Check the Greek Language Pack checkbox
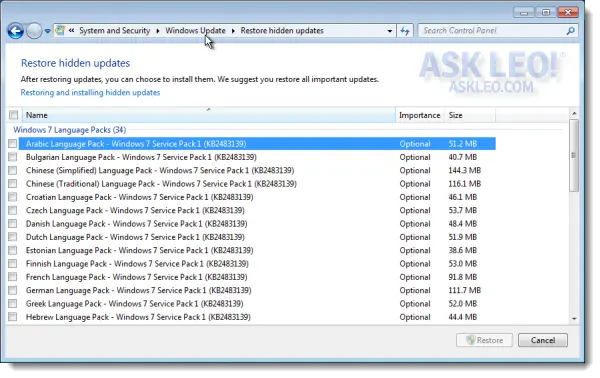The height and width of the screenshot is (378, 600). coord(13,303)
